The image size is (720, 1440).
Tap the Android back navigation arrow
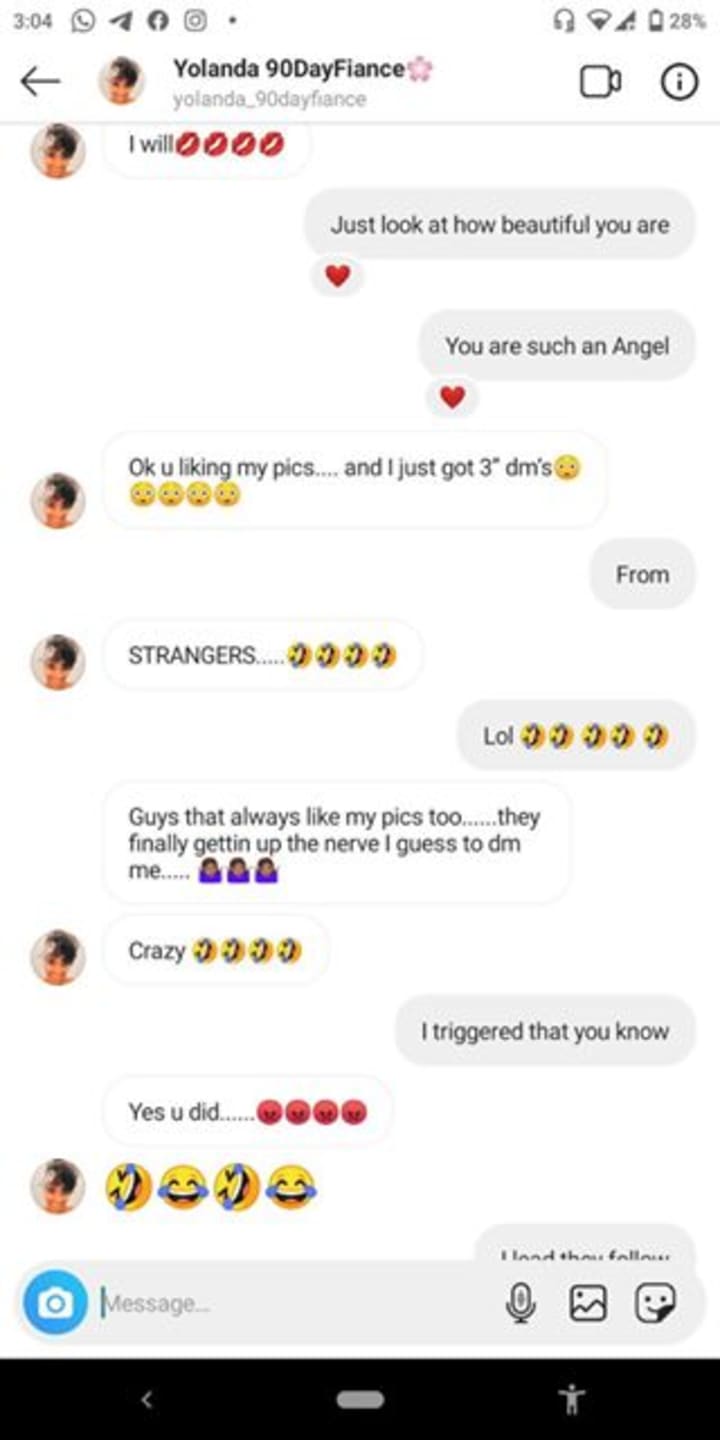coord(147,1399)
